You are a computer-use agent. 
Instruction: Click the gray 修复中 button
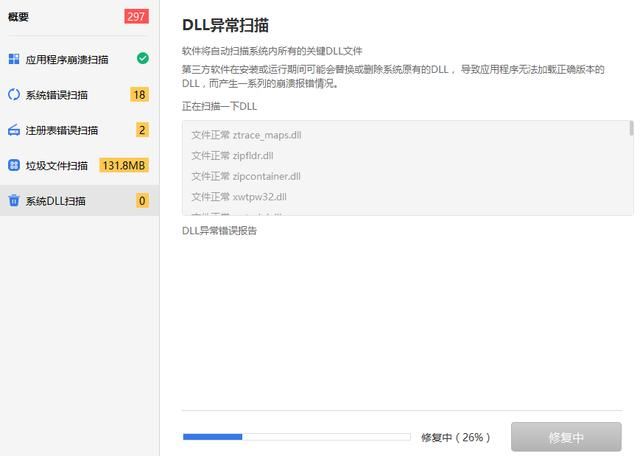566,437
